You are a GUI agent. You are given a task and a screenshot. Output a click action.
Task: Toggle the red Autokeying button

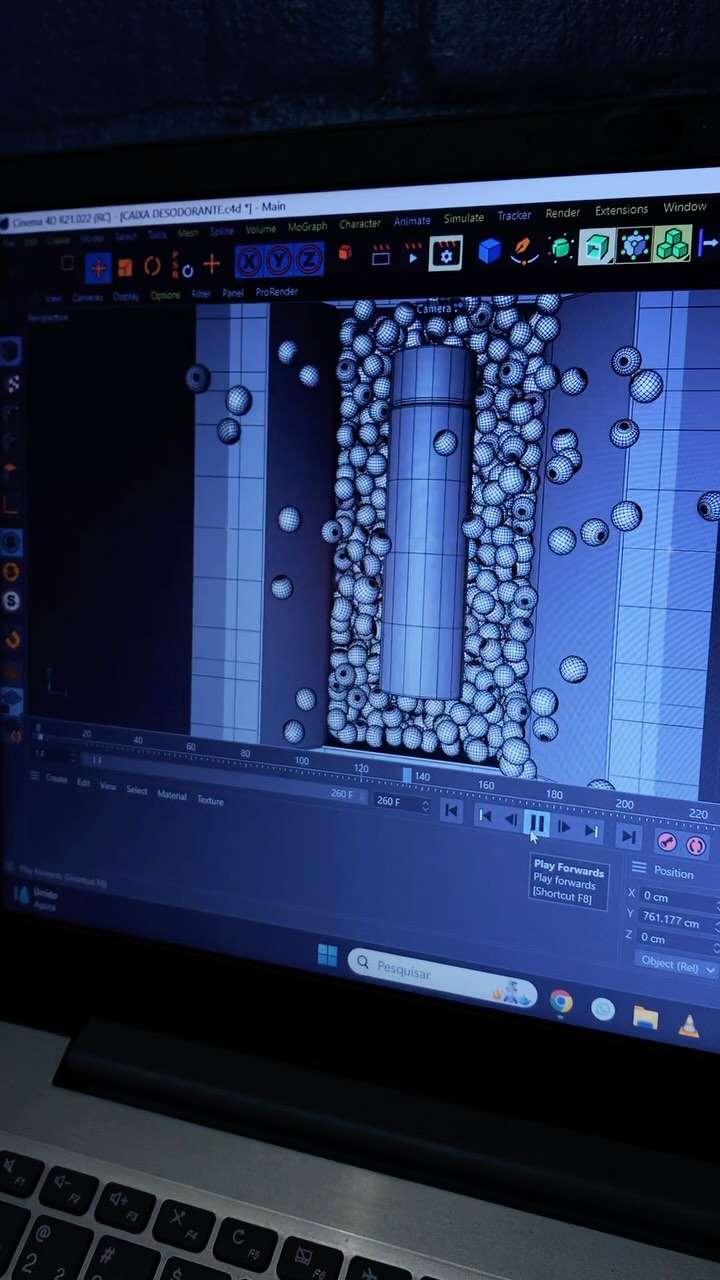pos(696,847)
